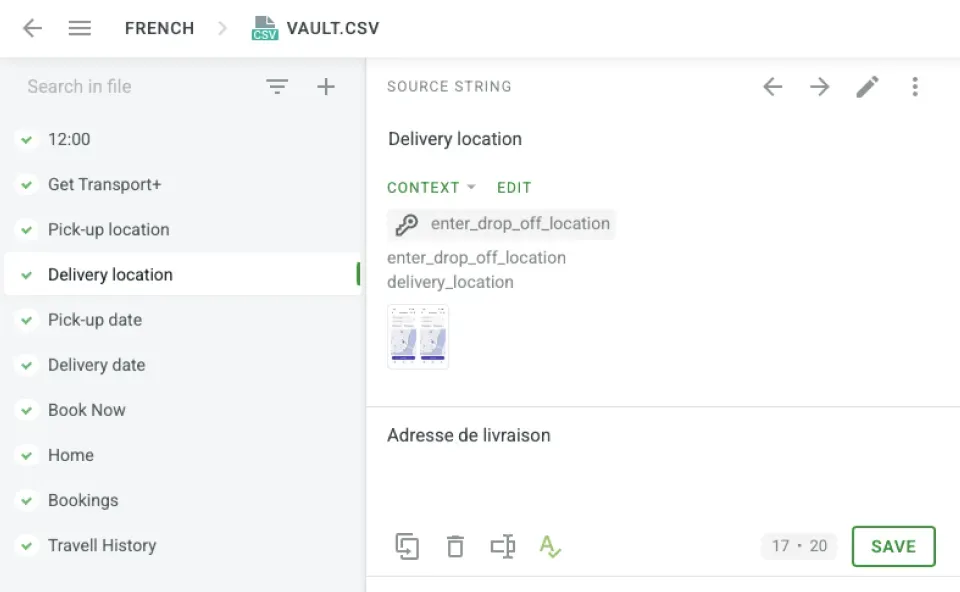Copy the source string into translation
Screen dimensions: 960x592
pos(407,546)
